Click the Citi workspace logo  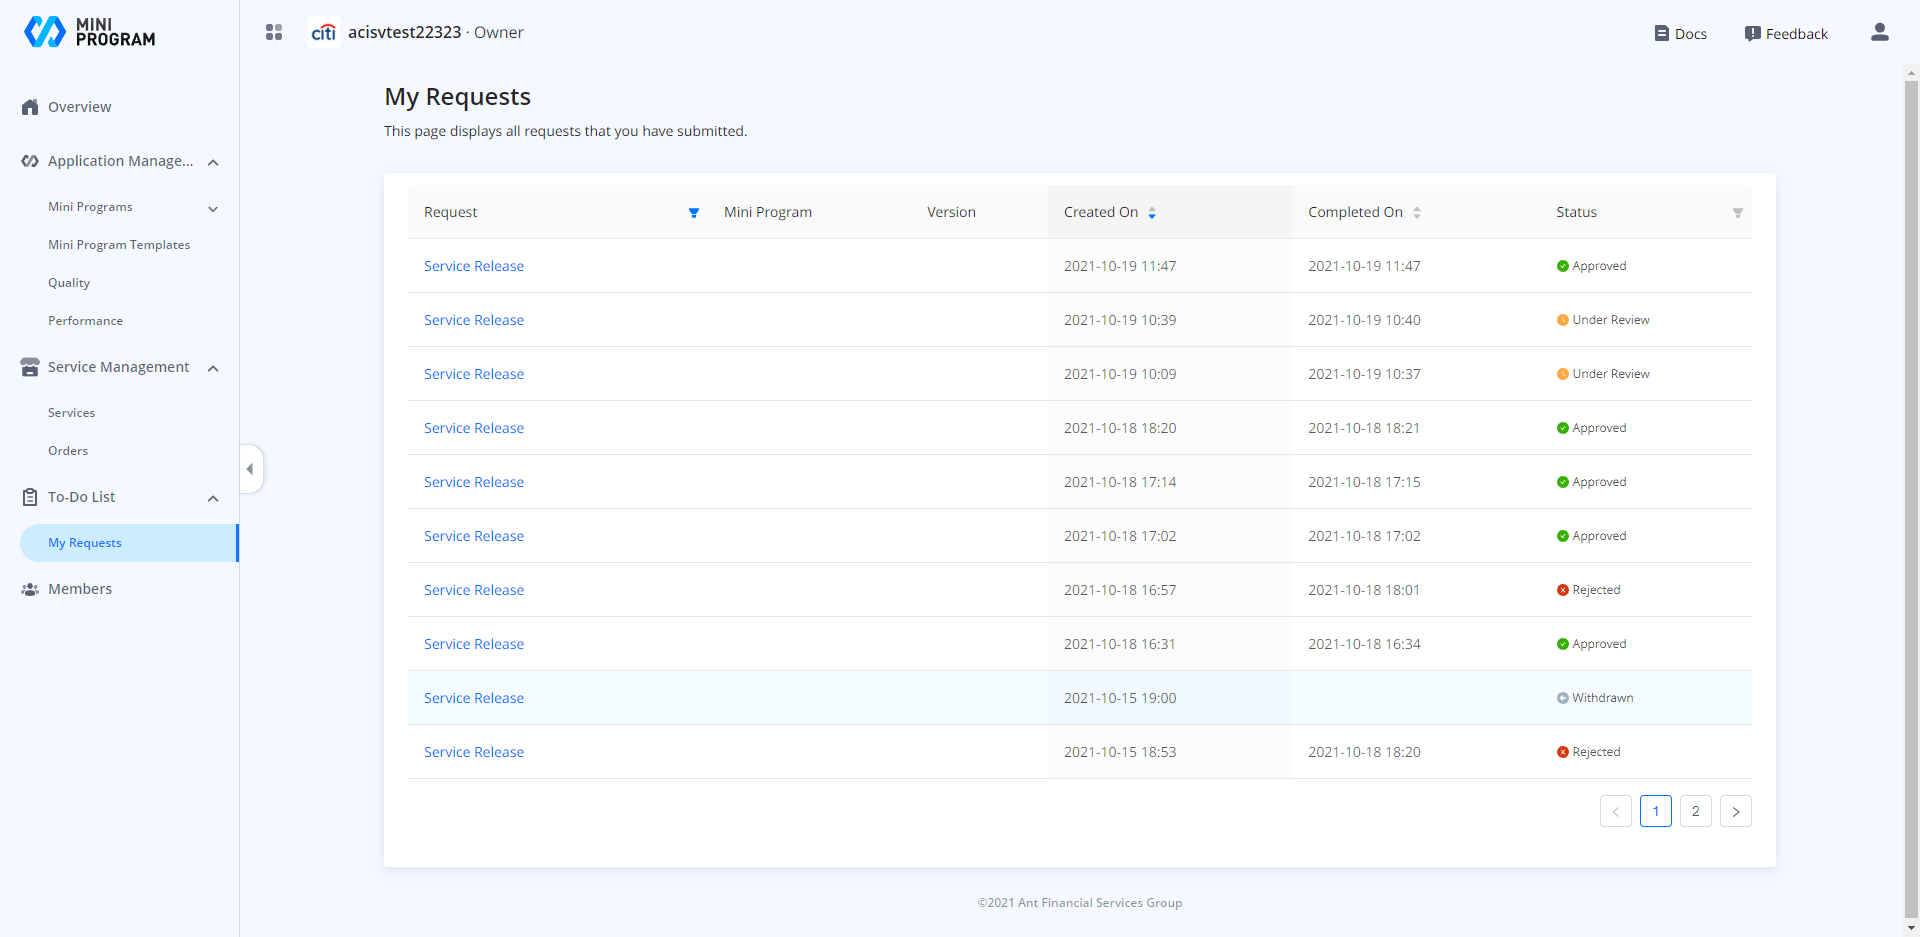(323, 33)
